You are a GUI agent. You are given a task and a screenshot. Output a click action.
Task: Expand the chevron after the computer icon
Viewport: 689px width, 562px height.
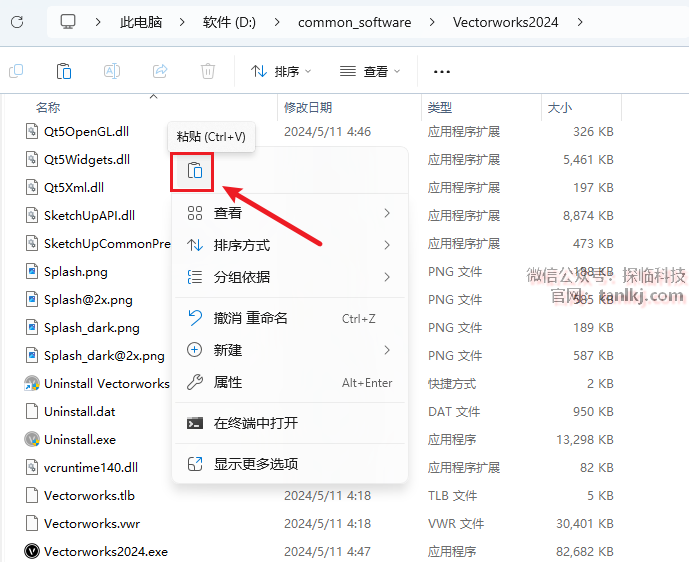coord(98,22)
